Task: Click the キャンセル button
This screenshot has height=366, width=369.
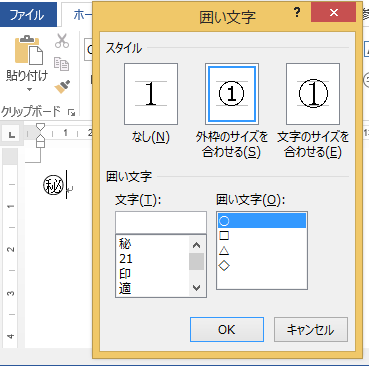Action: coord(311,329)
